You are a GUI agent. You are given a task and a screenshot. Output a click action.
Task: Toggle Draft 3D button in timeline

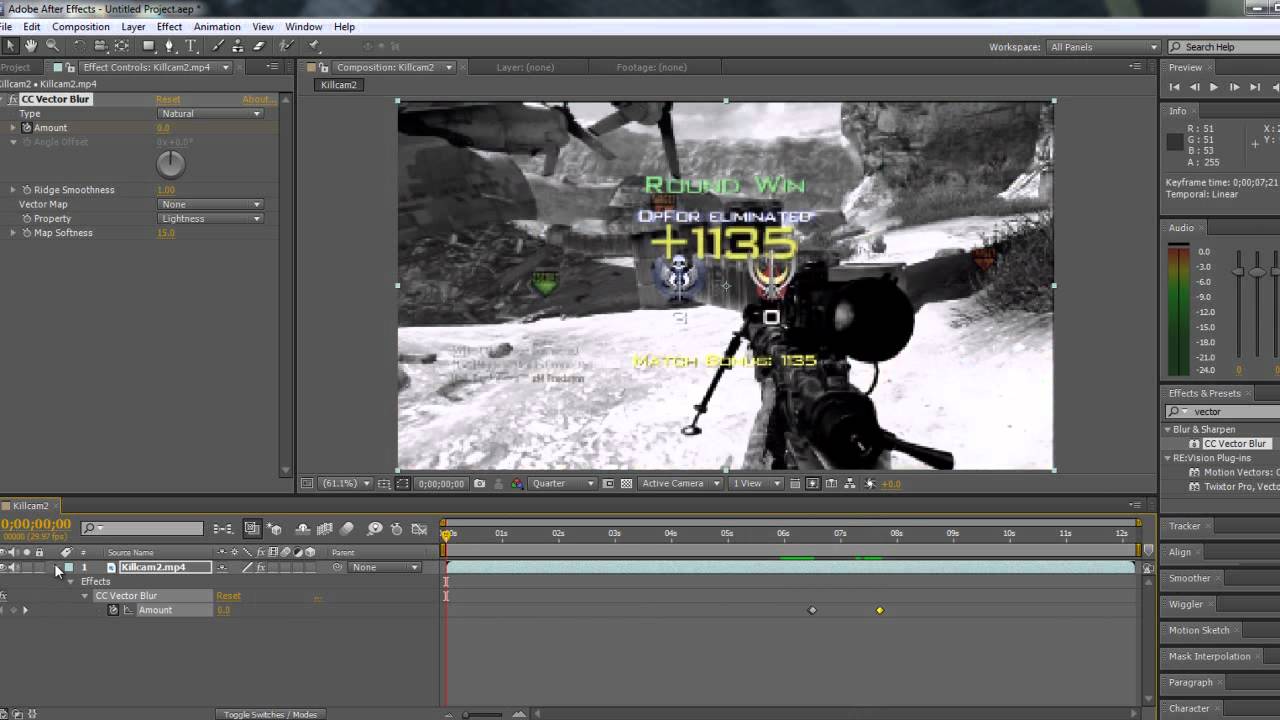[276, 529]
